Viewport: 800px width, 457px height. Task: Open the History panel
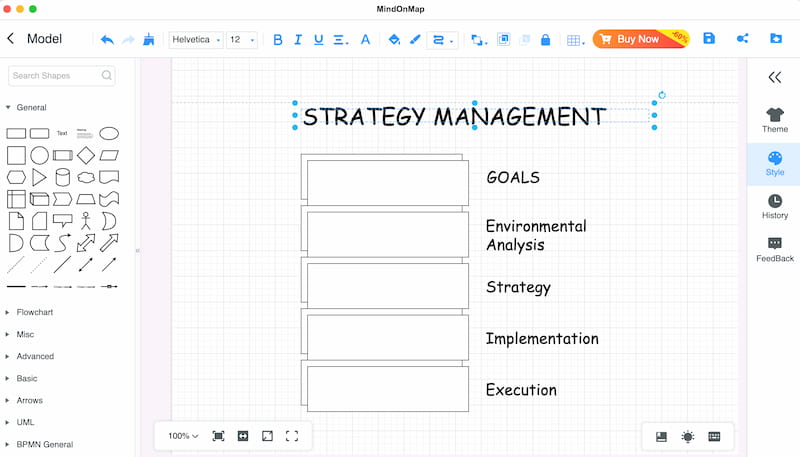tap(774, 207)
